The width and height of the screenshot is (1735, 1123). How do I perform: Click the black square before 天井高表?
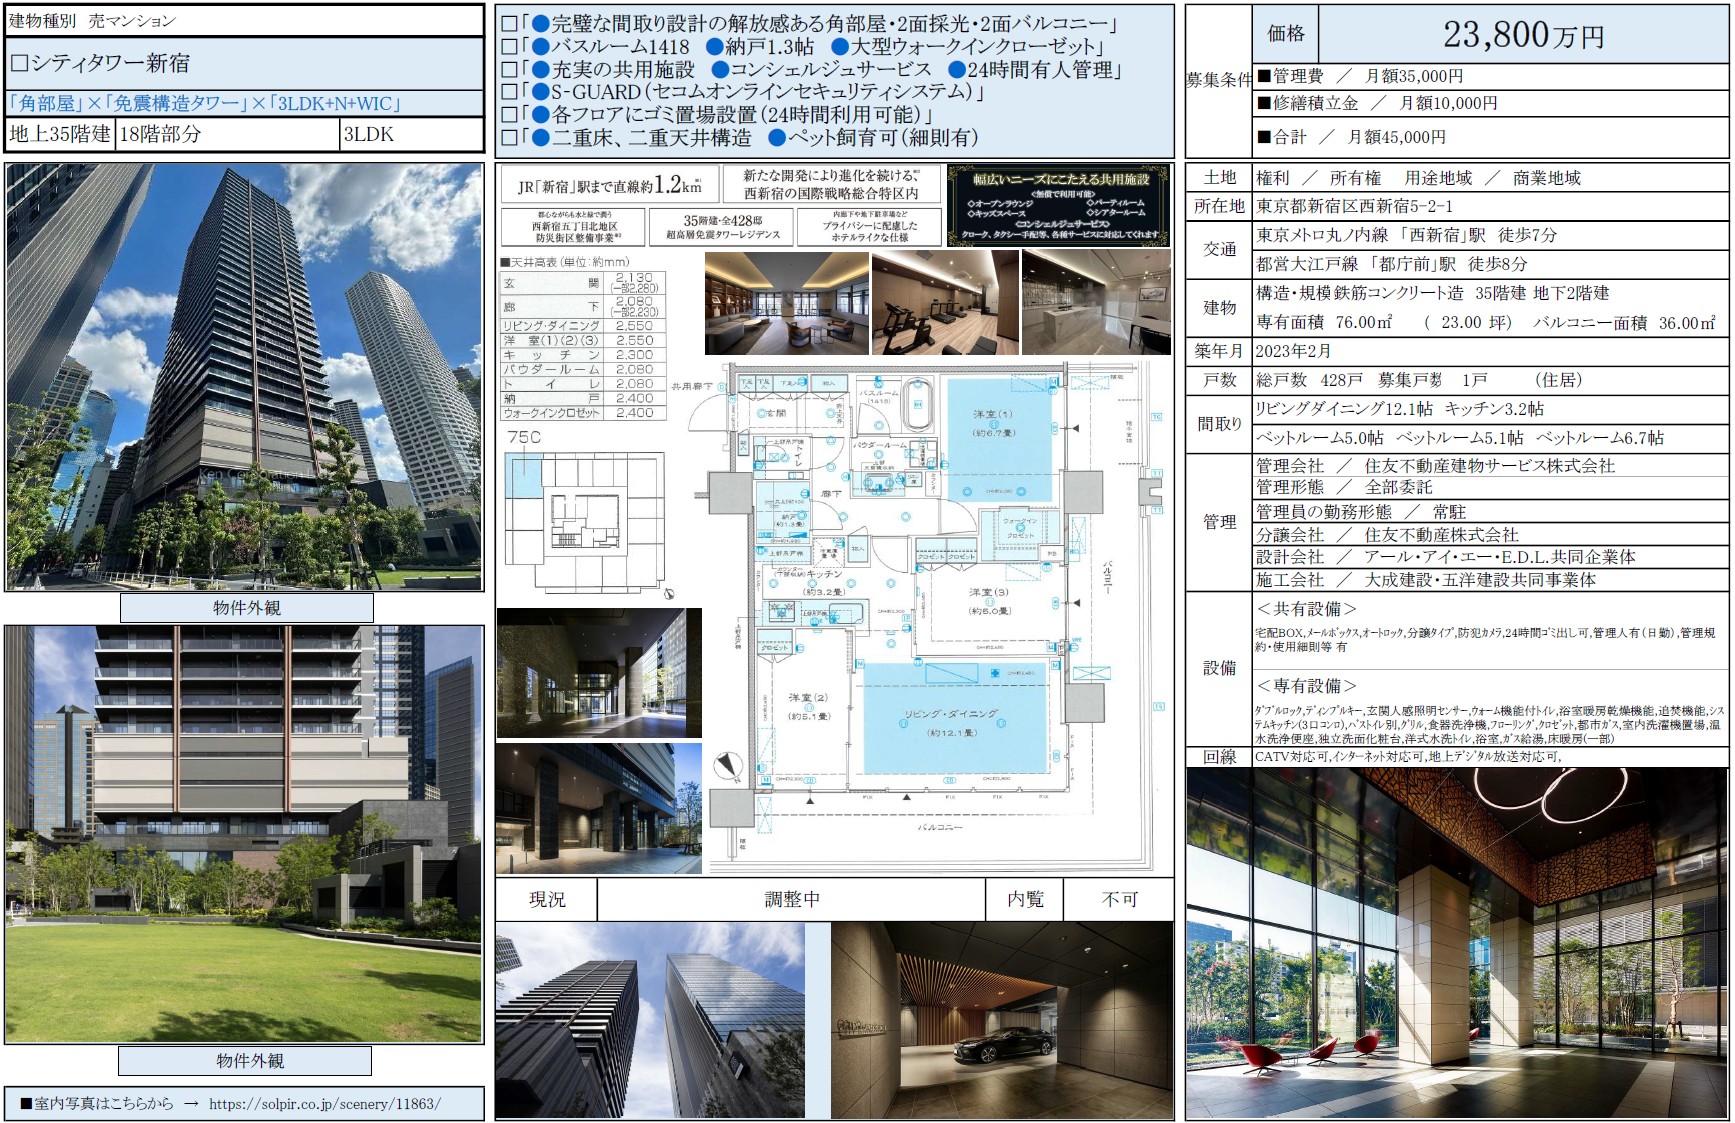pos(505,263)
